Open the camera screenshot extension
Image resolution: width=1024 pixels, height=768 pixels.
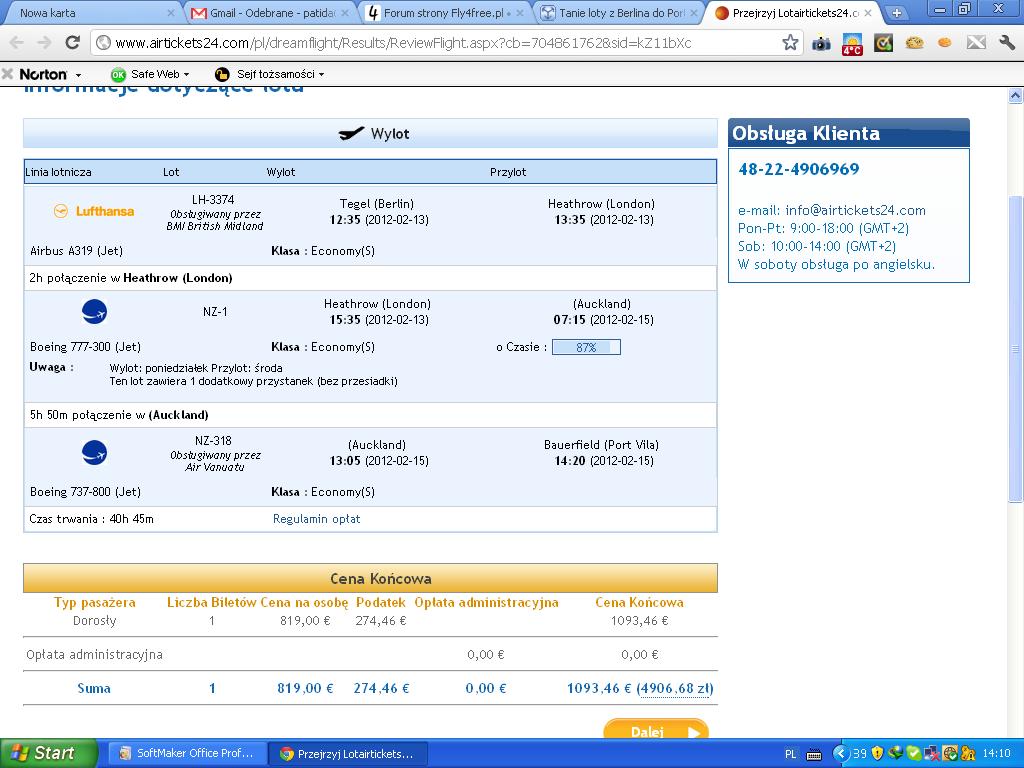[x=821, y=44]
